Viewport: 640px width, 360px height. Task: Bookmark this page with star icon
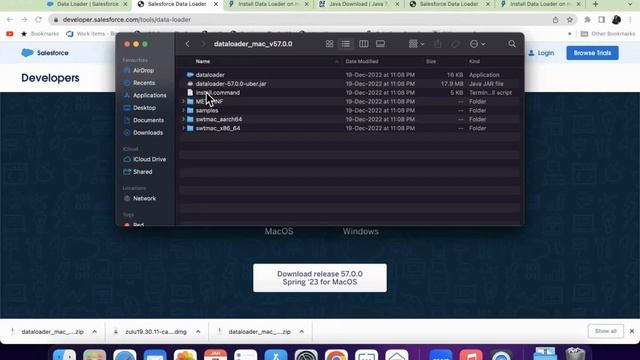pyautogui.click(x=570, y=20)
